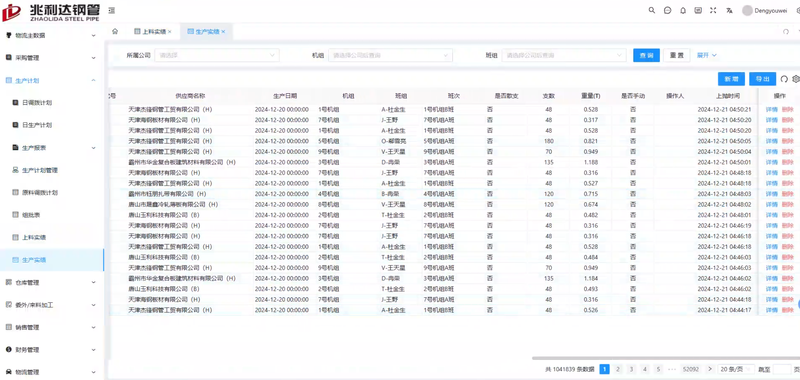This screenshot has width=800, height=380.
Task: Click the 重置 button
Action: click(677, 55)
